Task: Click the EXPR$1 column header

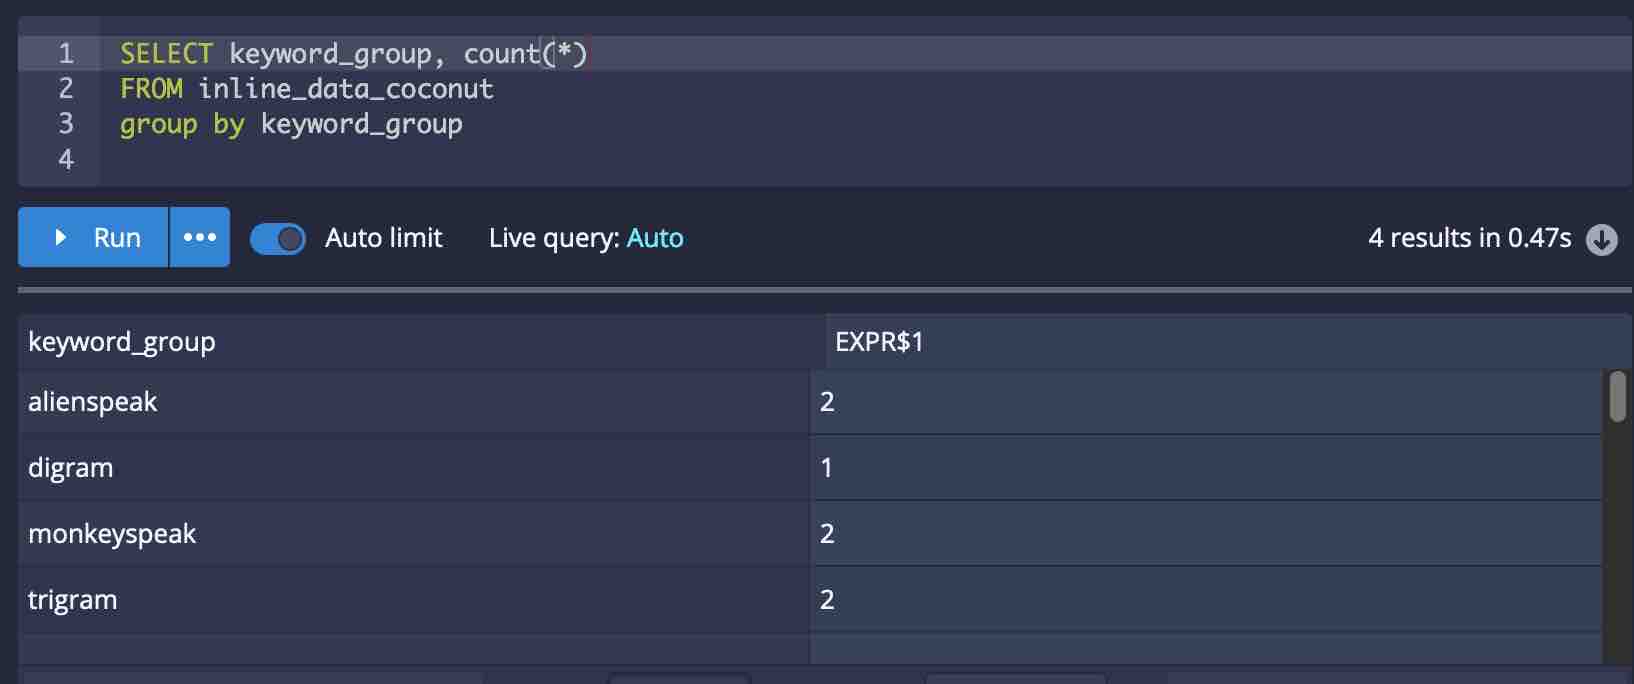Action: 879,342
